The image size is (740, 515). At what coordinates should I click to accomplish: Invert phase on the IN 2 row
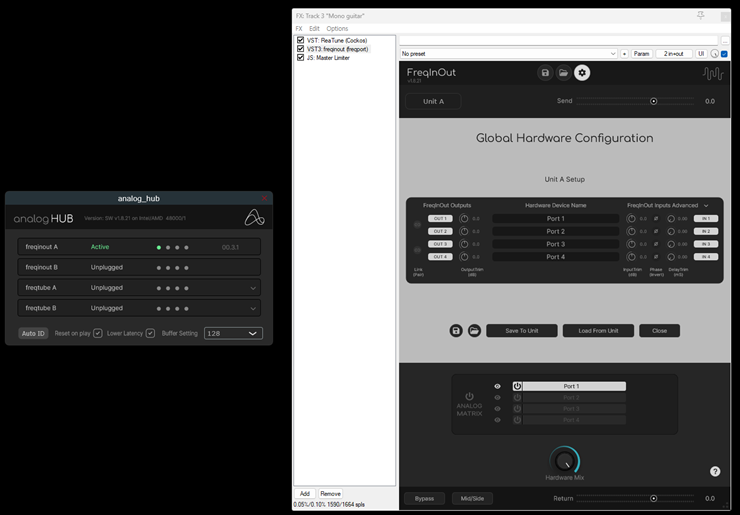[656, 231]
